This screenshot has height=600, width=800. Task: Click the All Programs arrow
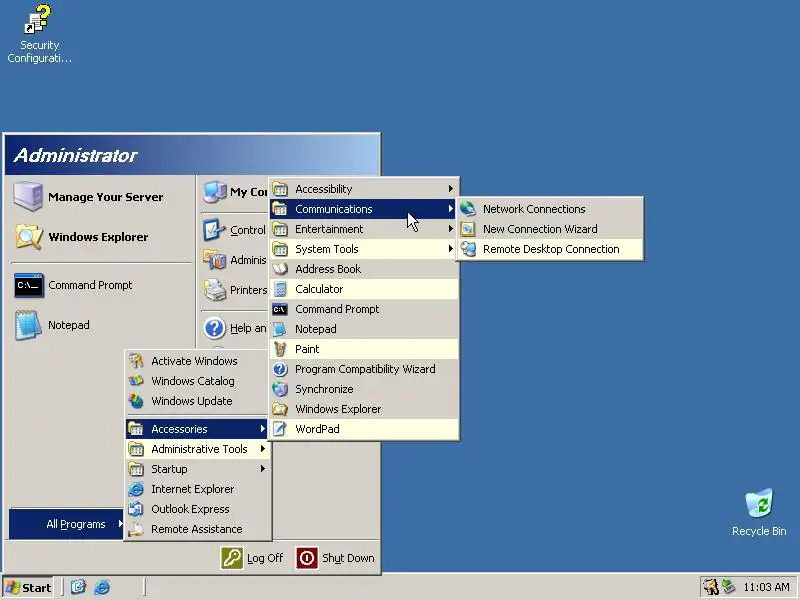tap(120, 523)
